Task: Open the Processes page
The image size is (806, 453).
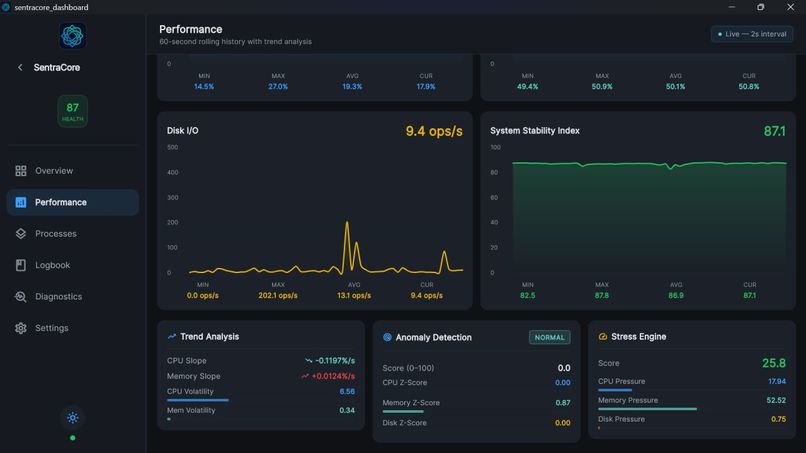Action: 72,233
